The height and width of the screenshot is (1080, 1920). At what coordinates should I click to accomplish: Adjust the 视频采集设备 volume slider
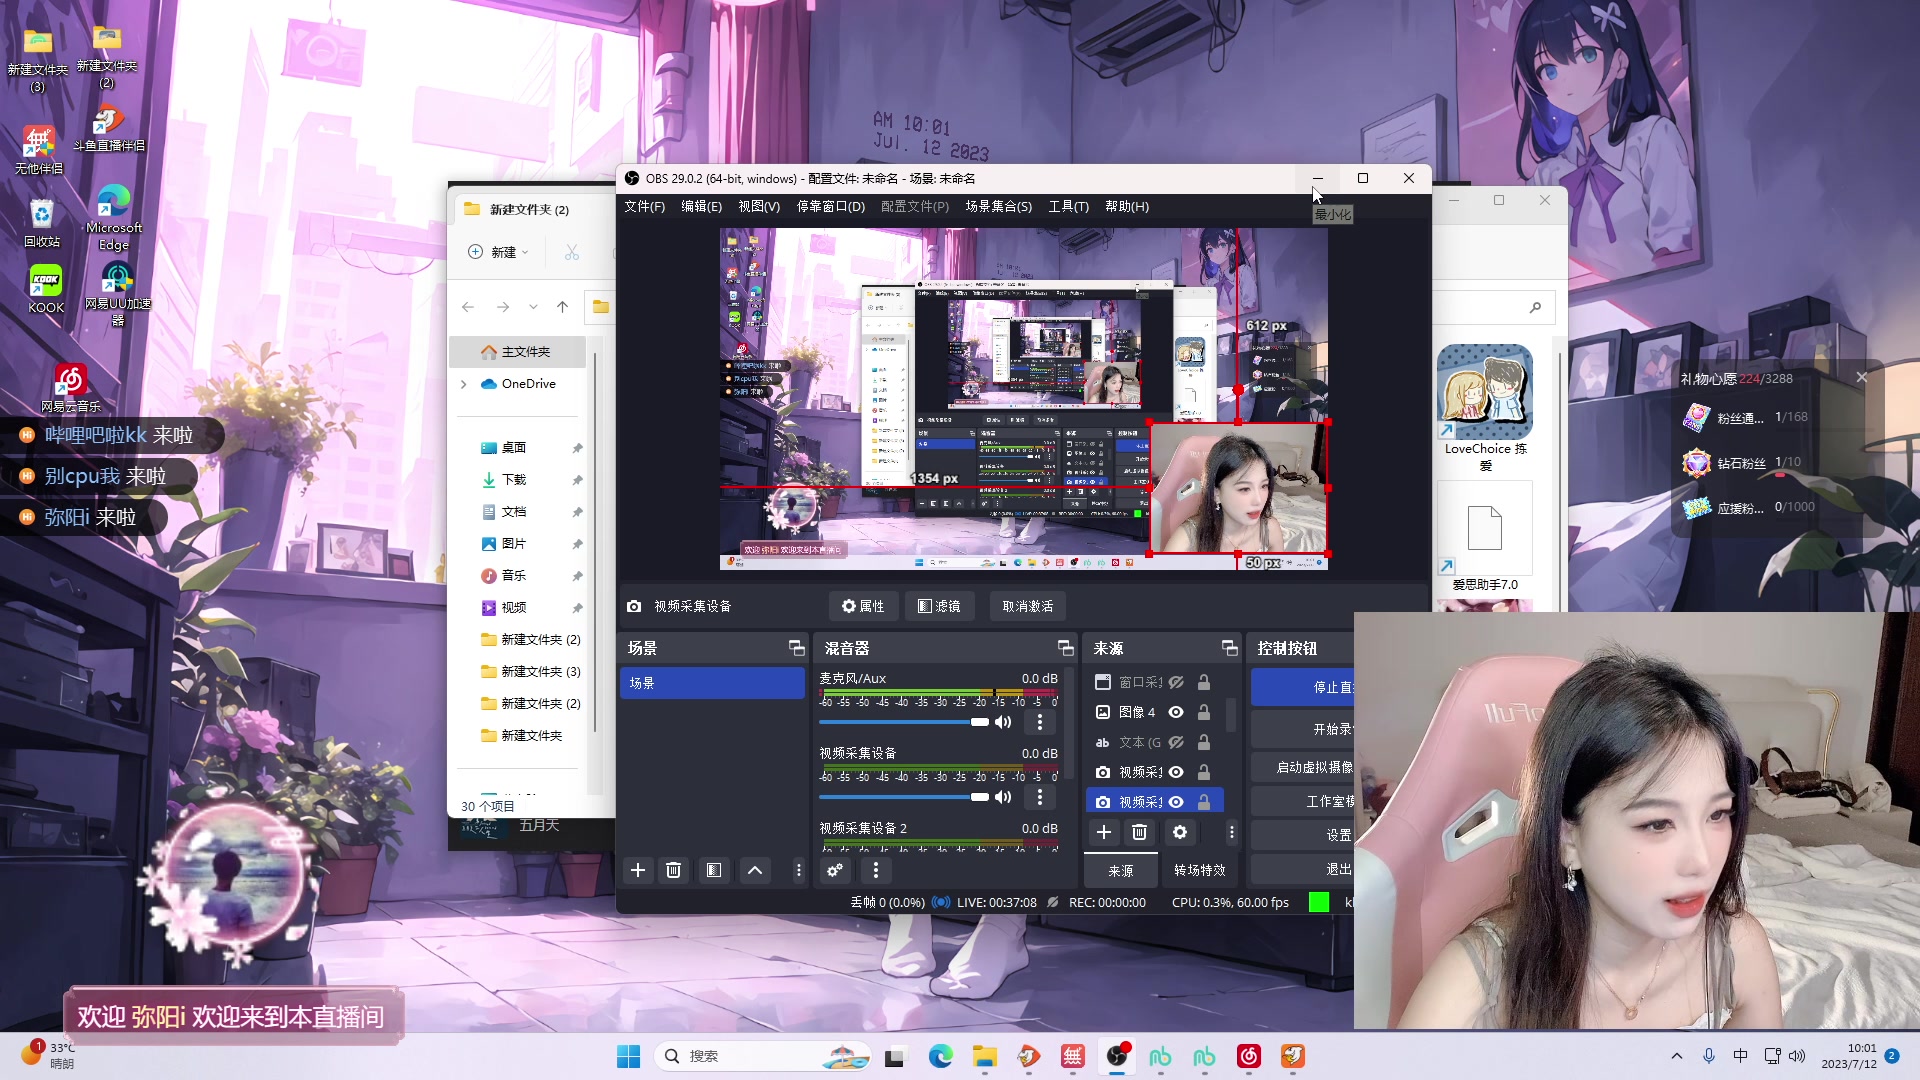coord(904,797)
